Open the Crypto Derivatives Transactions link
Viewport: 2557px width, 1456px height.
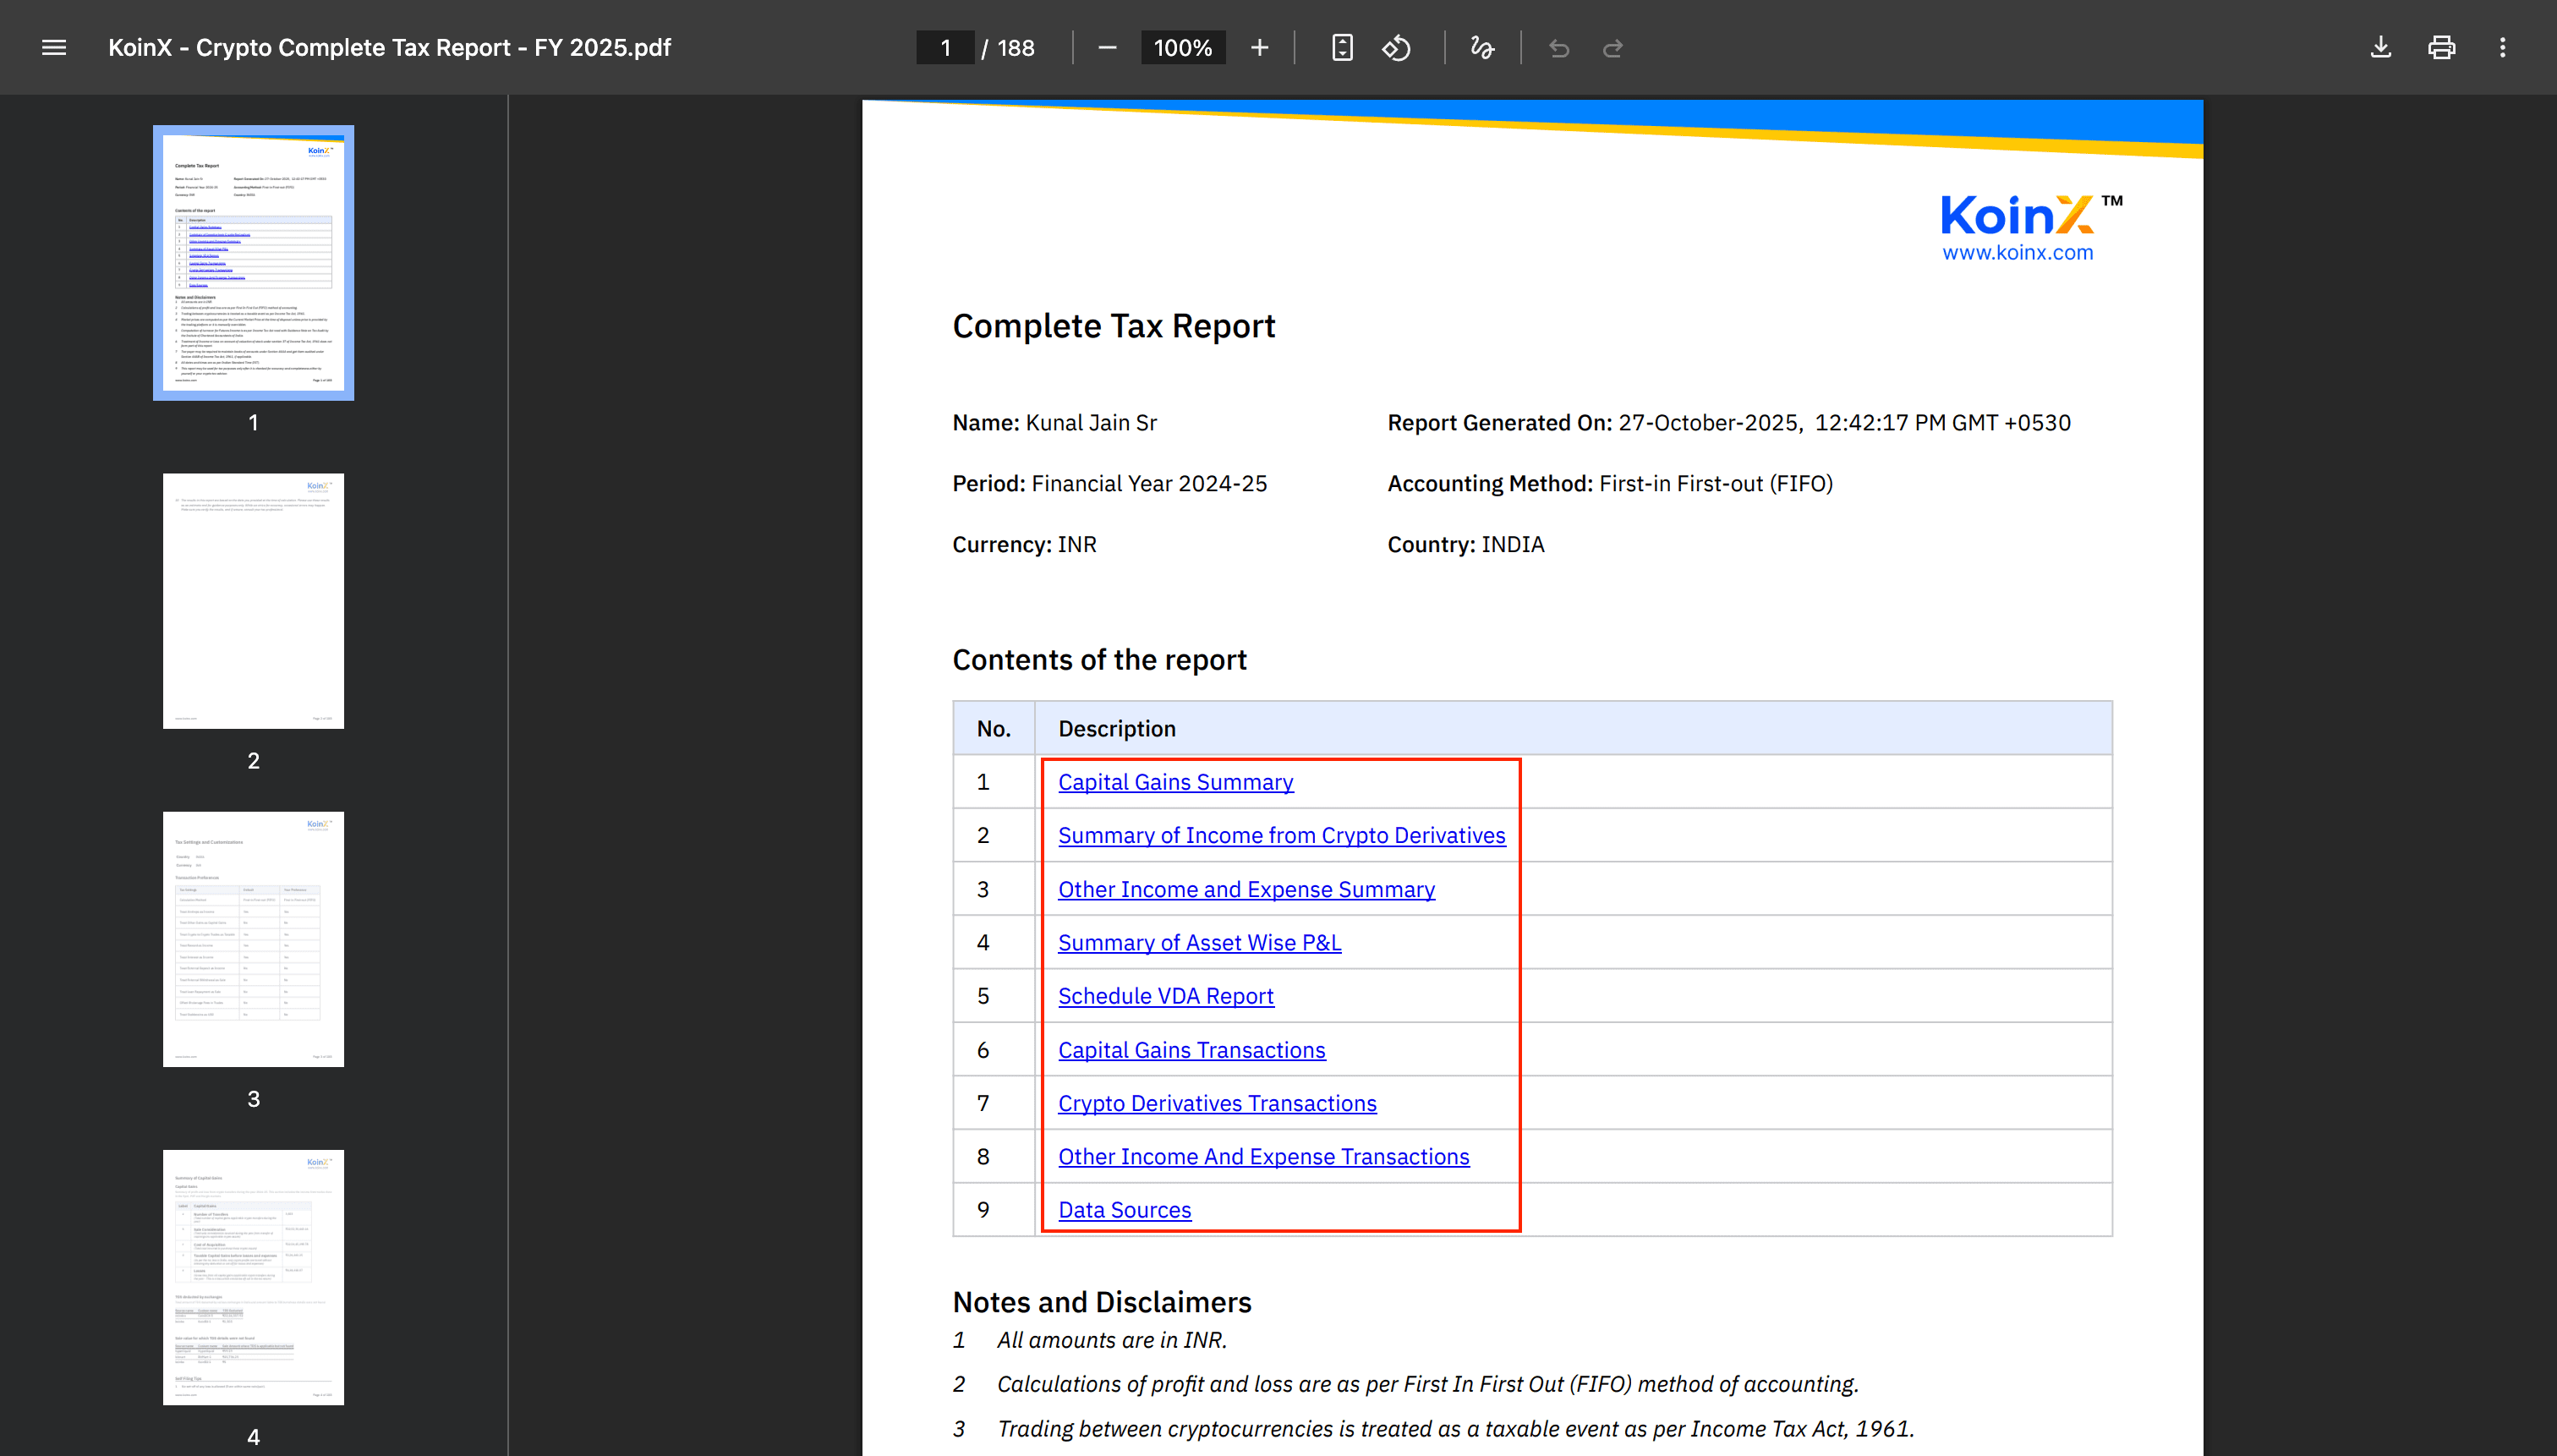[x=1217, y=1103]
